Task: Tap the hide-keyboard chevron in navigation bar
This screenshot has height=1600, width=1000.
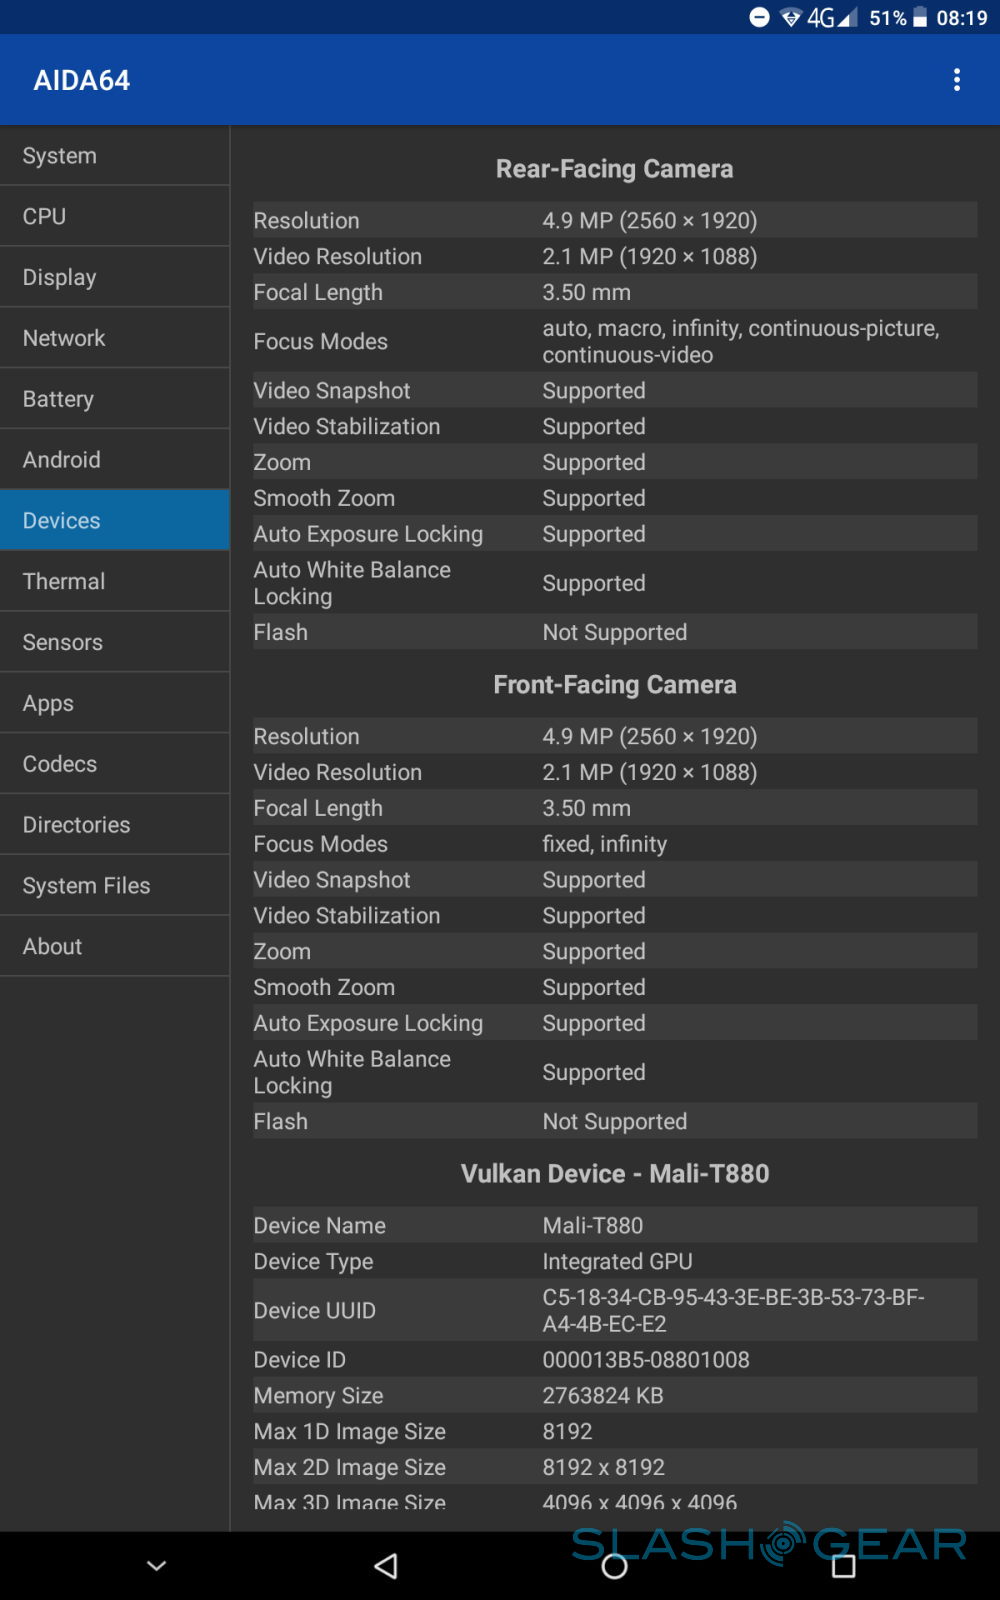Action: [157, 1566]
